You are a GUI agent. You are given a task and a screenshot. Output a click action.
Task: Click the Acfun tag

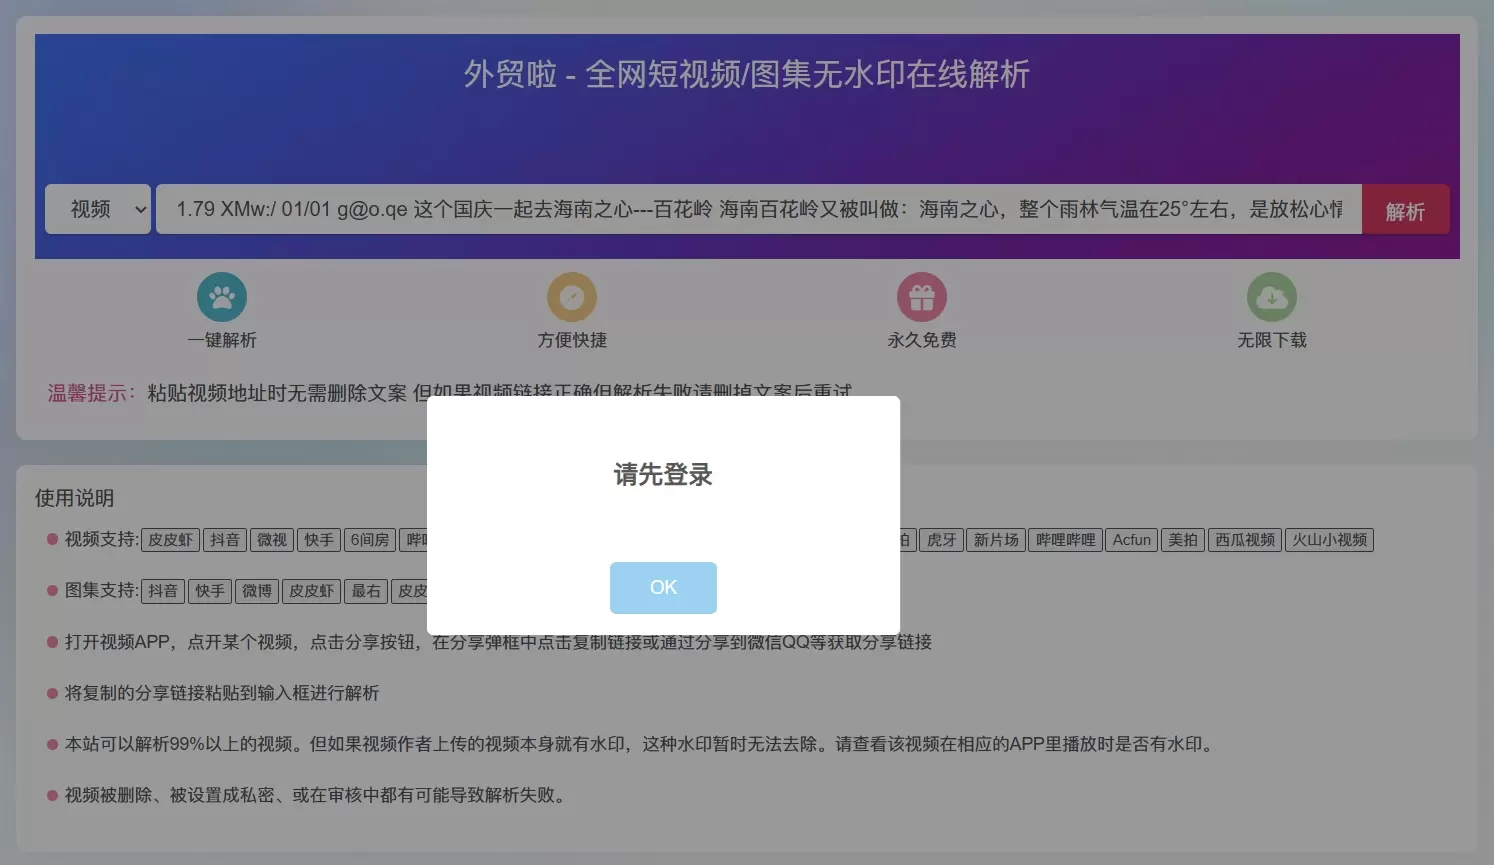coord(1132,540)
